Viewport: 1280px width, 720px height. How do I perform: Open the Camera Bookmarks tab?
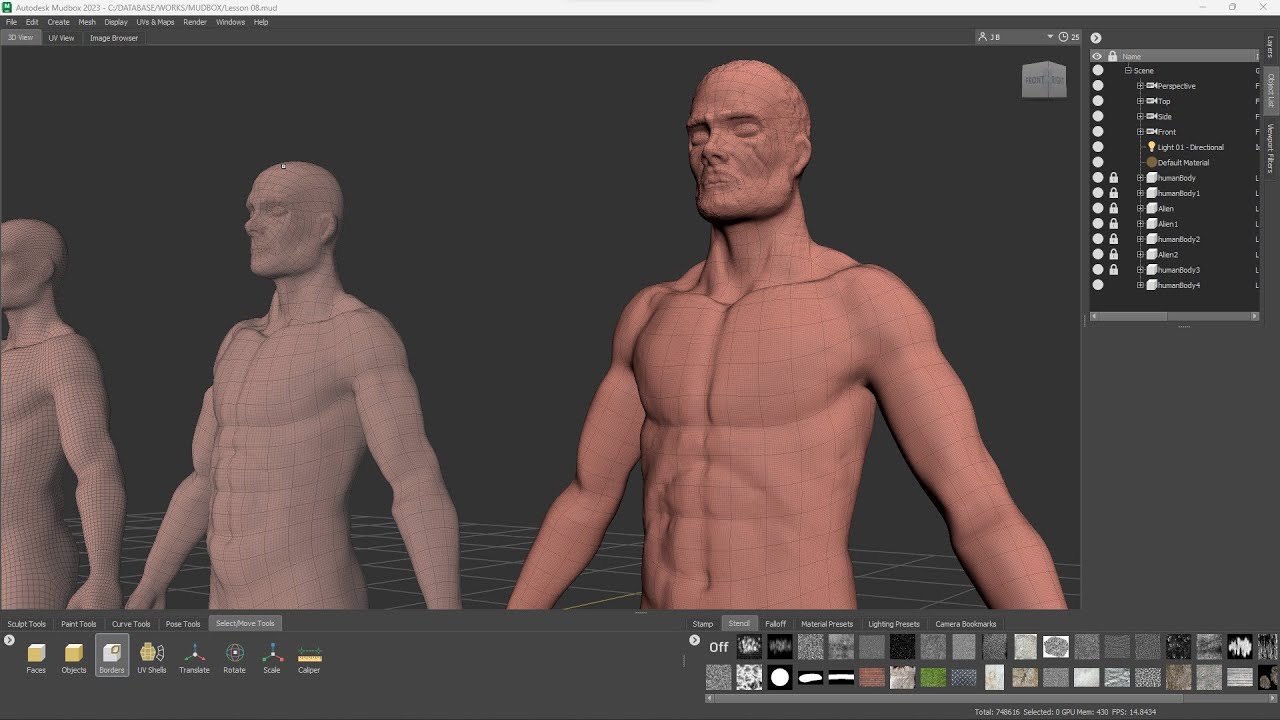(x=966, y=624)
